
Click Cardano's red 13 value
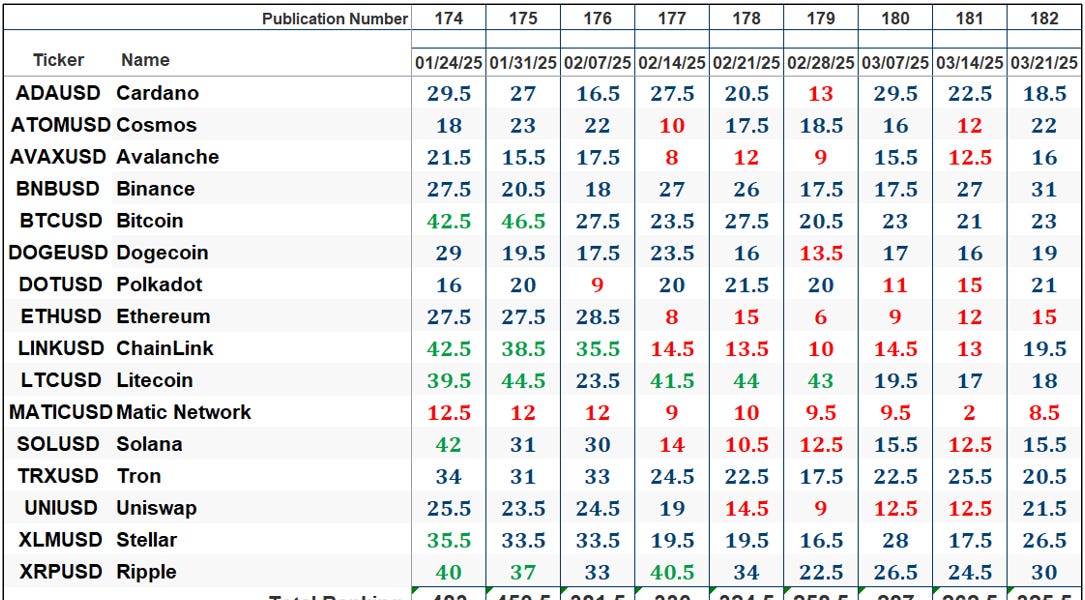(x=821, y=93)
